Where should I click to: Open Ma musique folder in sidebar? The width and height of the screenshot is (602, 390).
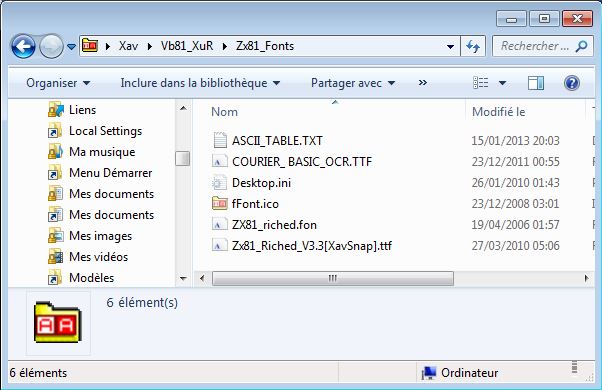click(102, 152)
